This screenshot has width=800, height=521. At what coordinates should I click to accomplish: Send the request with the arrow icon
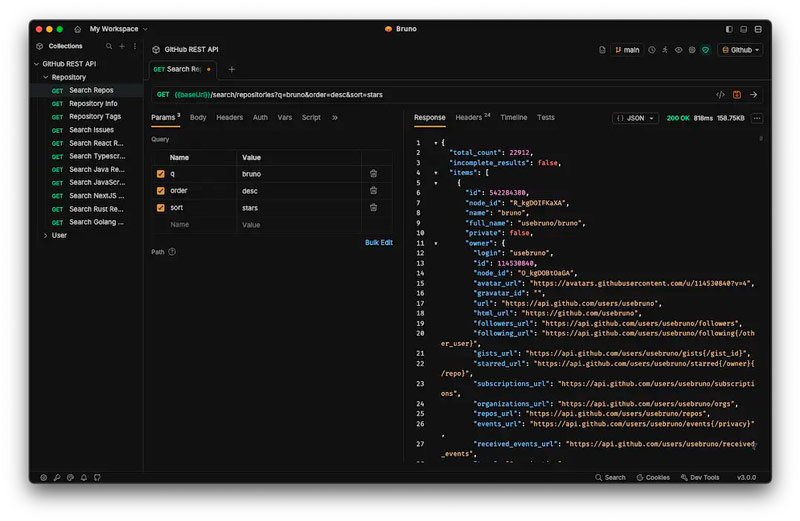[x=754, y=95]
